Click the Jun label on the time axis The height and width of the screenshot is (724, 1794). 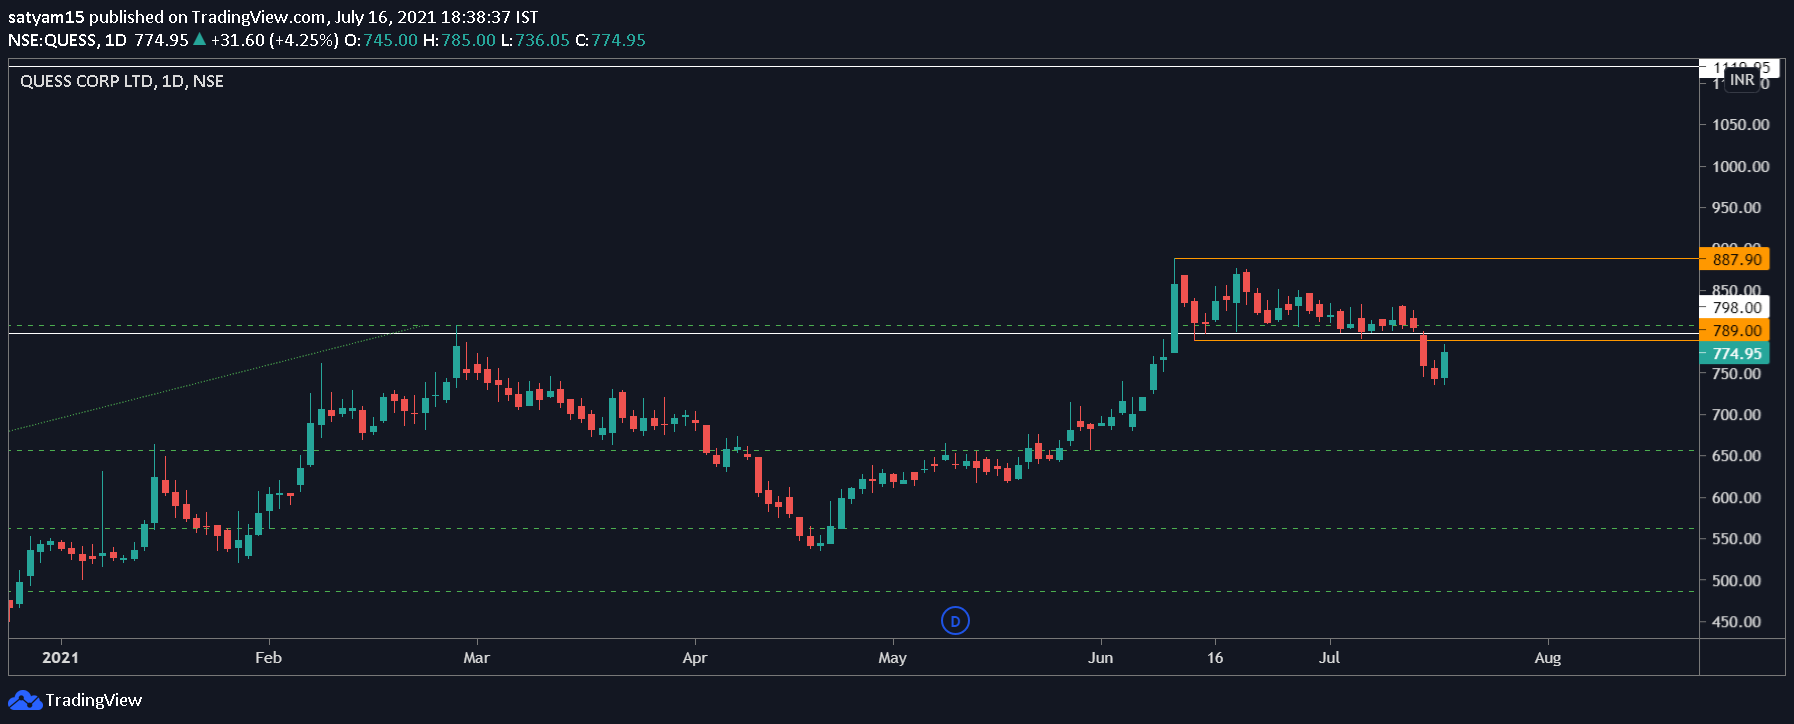1100,657
